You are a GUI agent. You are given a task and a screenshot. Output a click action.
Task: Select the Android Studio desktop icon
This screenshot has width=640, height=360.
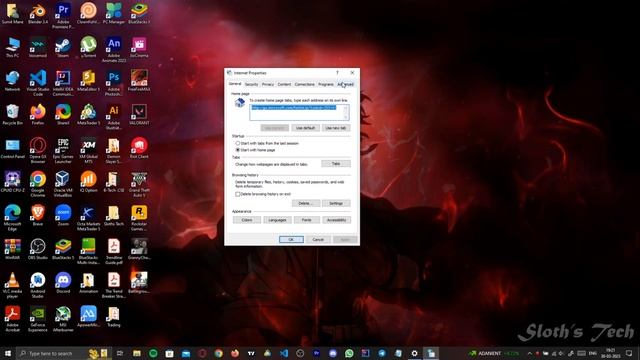38,286
